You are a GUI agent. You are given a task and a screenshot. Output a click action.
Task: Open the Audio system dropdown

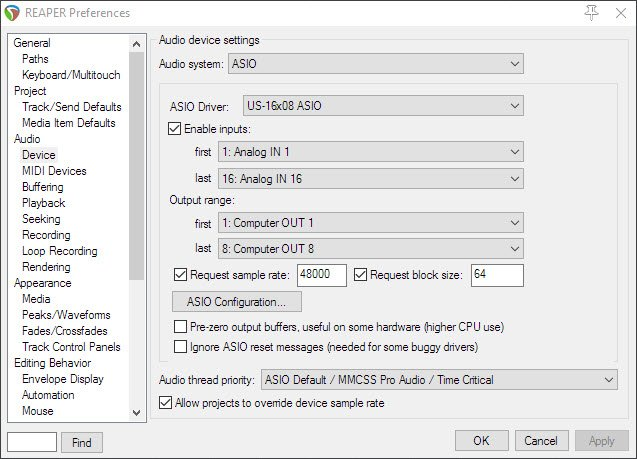(376, 64)
